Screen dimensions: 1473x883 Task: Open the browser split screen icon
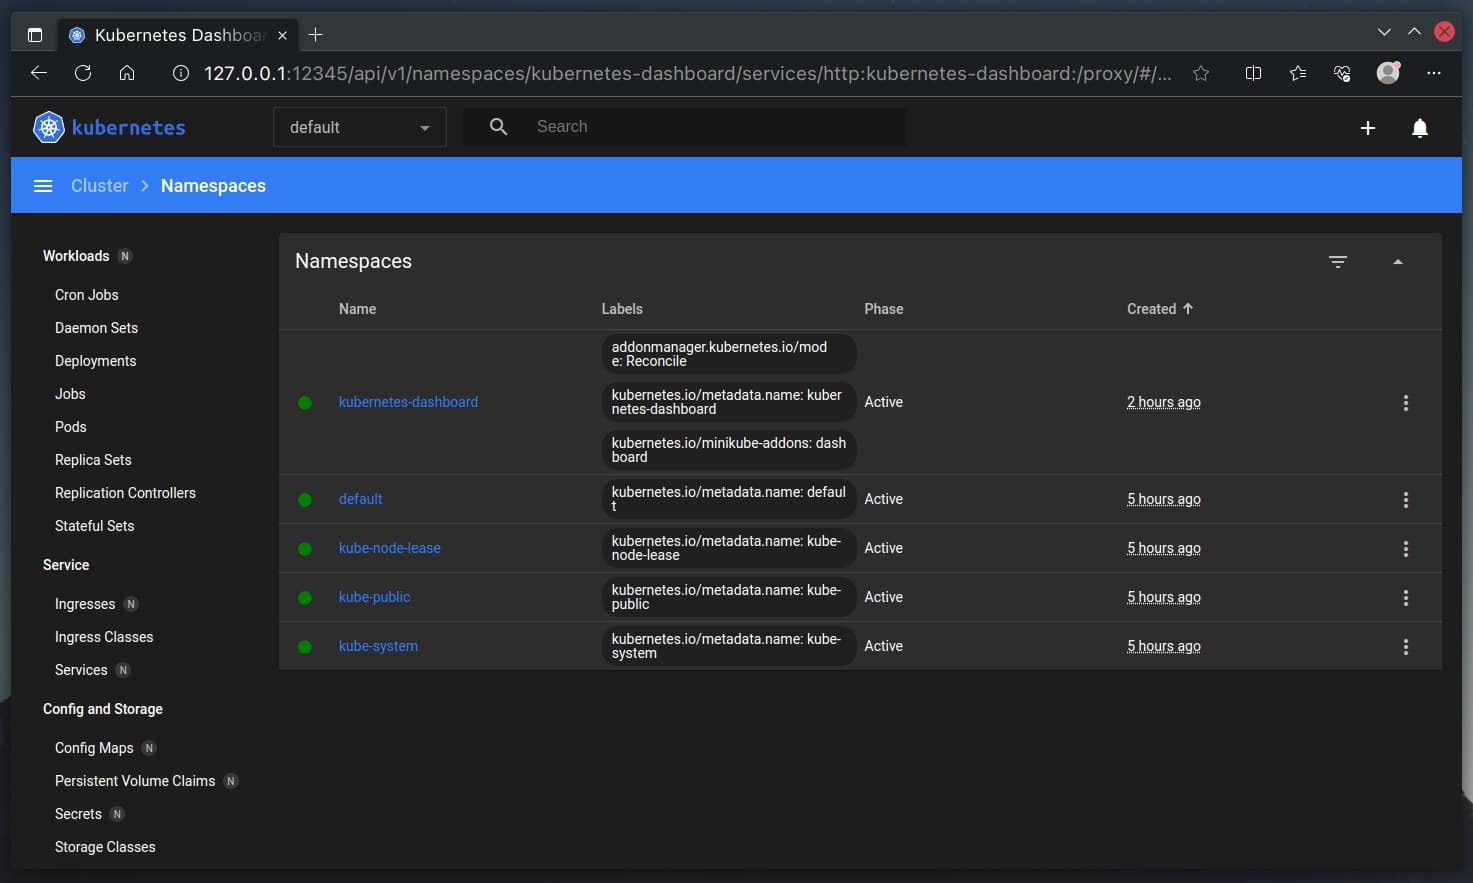1253,73
